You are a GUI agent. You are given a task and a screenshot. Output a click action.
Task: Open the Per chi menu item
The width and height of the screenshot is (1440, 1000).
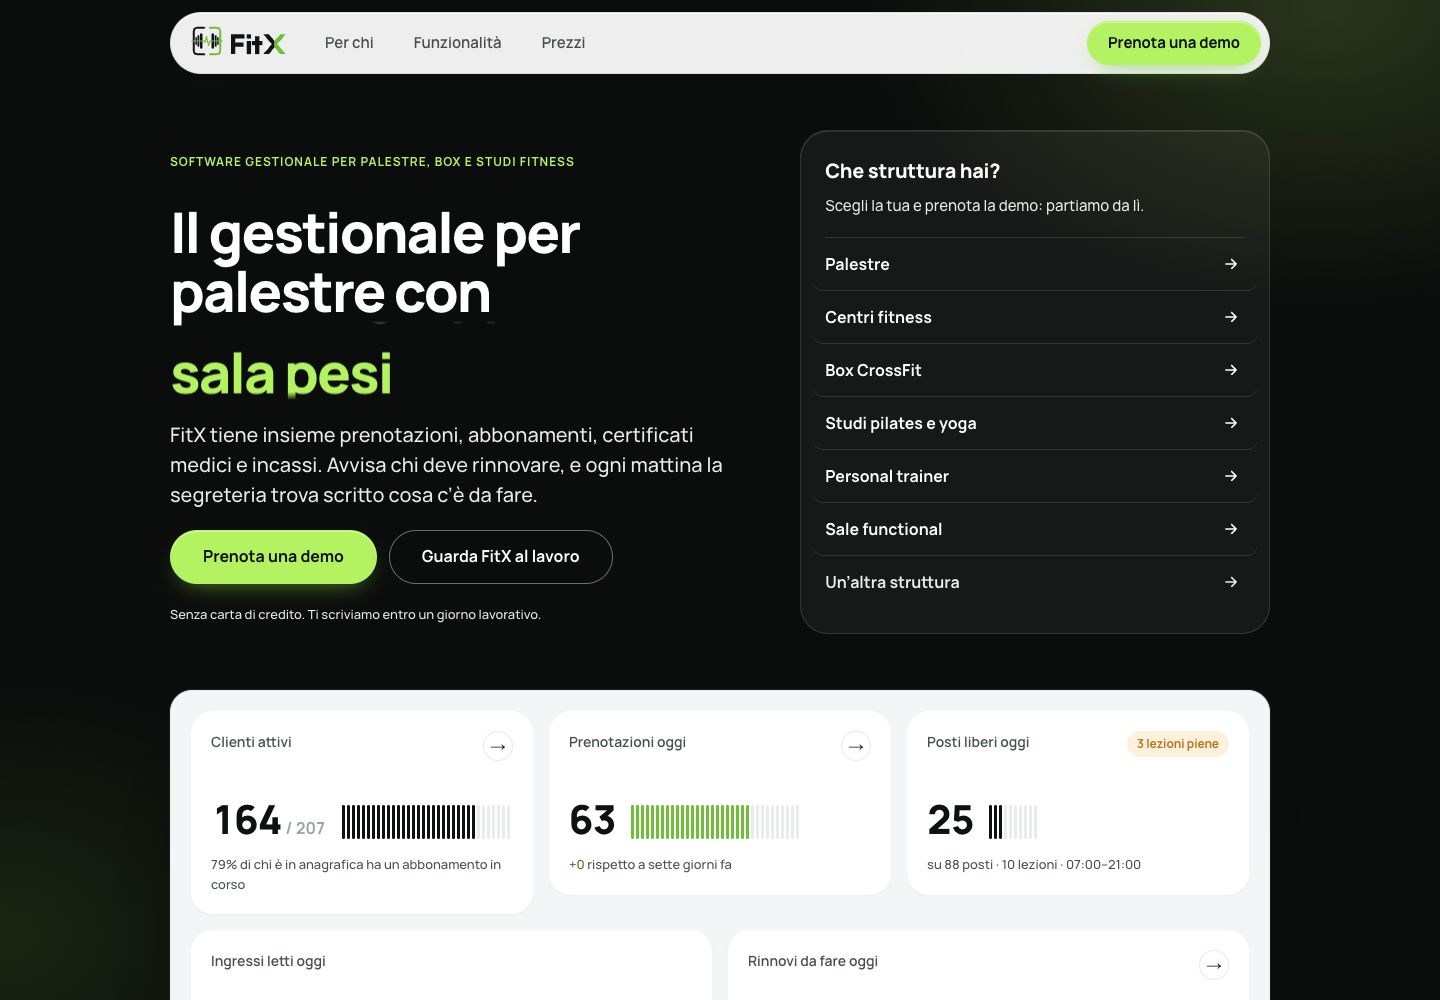[x=349, y=43]
